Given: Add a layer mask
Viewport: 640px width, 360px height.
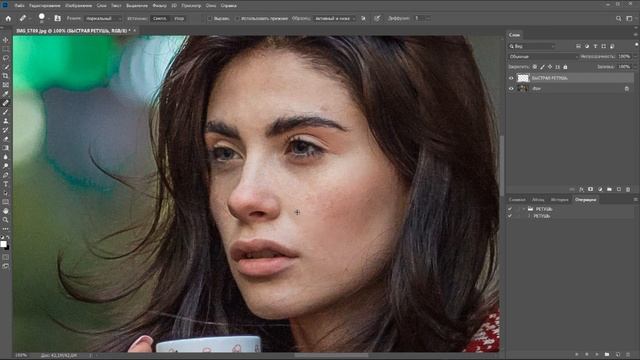Looking at the screenshot, I should pyautogui.click(x=590, y=189).
